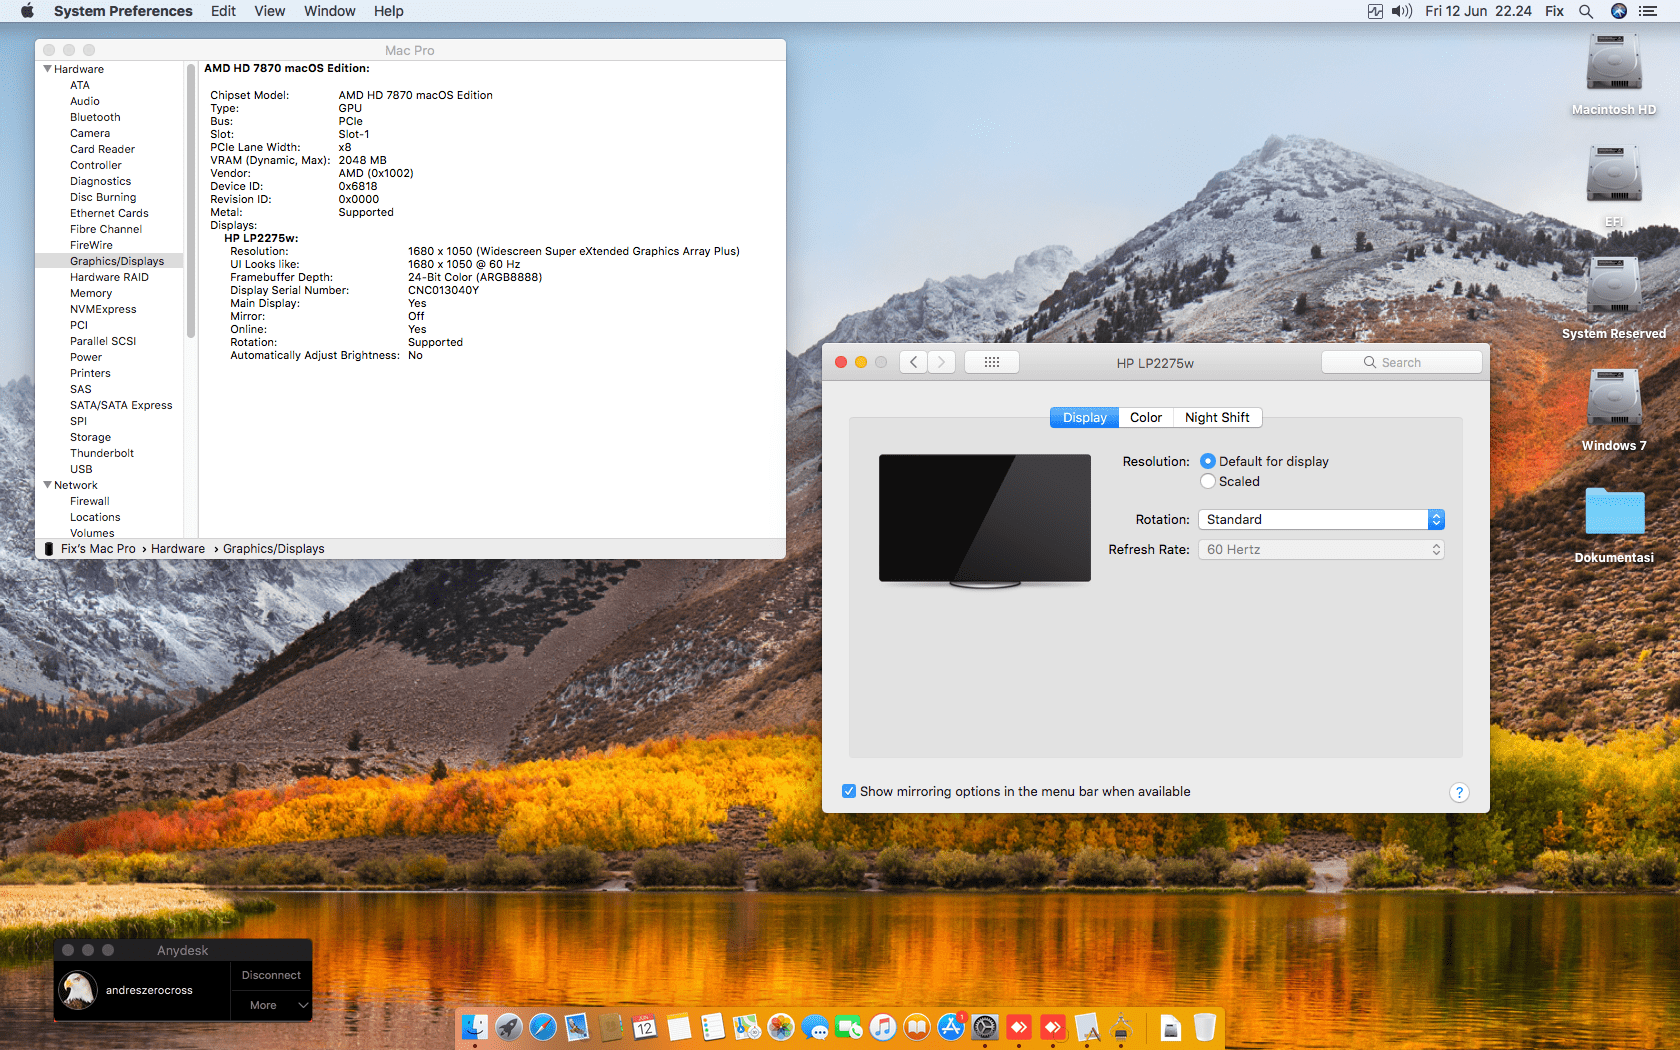This screenshot has height=1050, width=1680.
Task: Open System Preferences from the Dock
Action: coord(985,1027)
